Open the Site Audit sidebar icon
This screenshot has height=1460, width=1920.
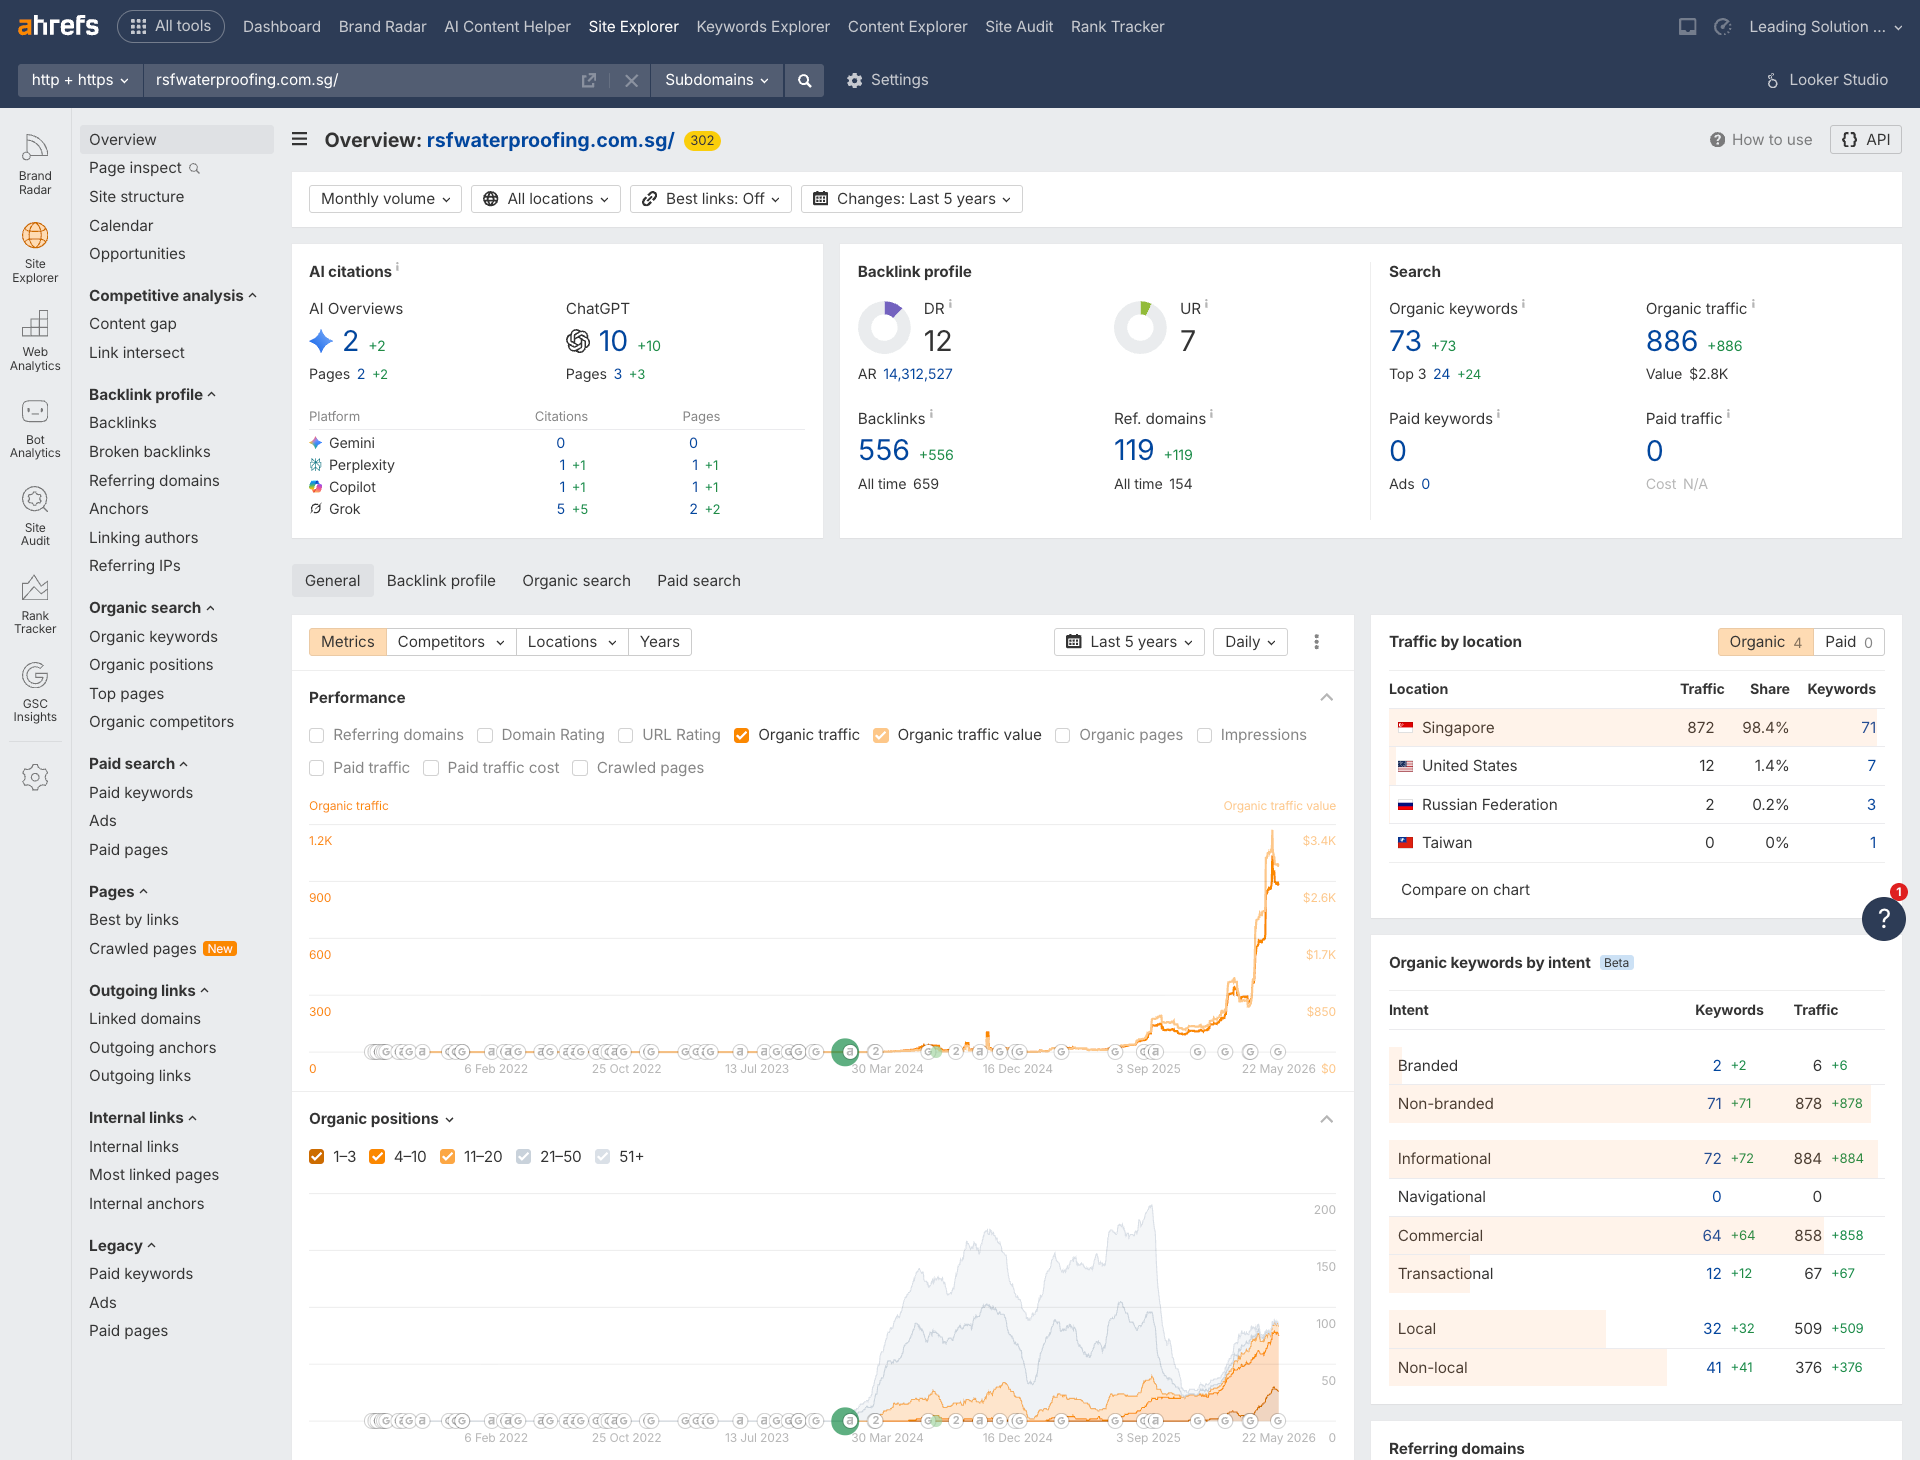point(35,516)
